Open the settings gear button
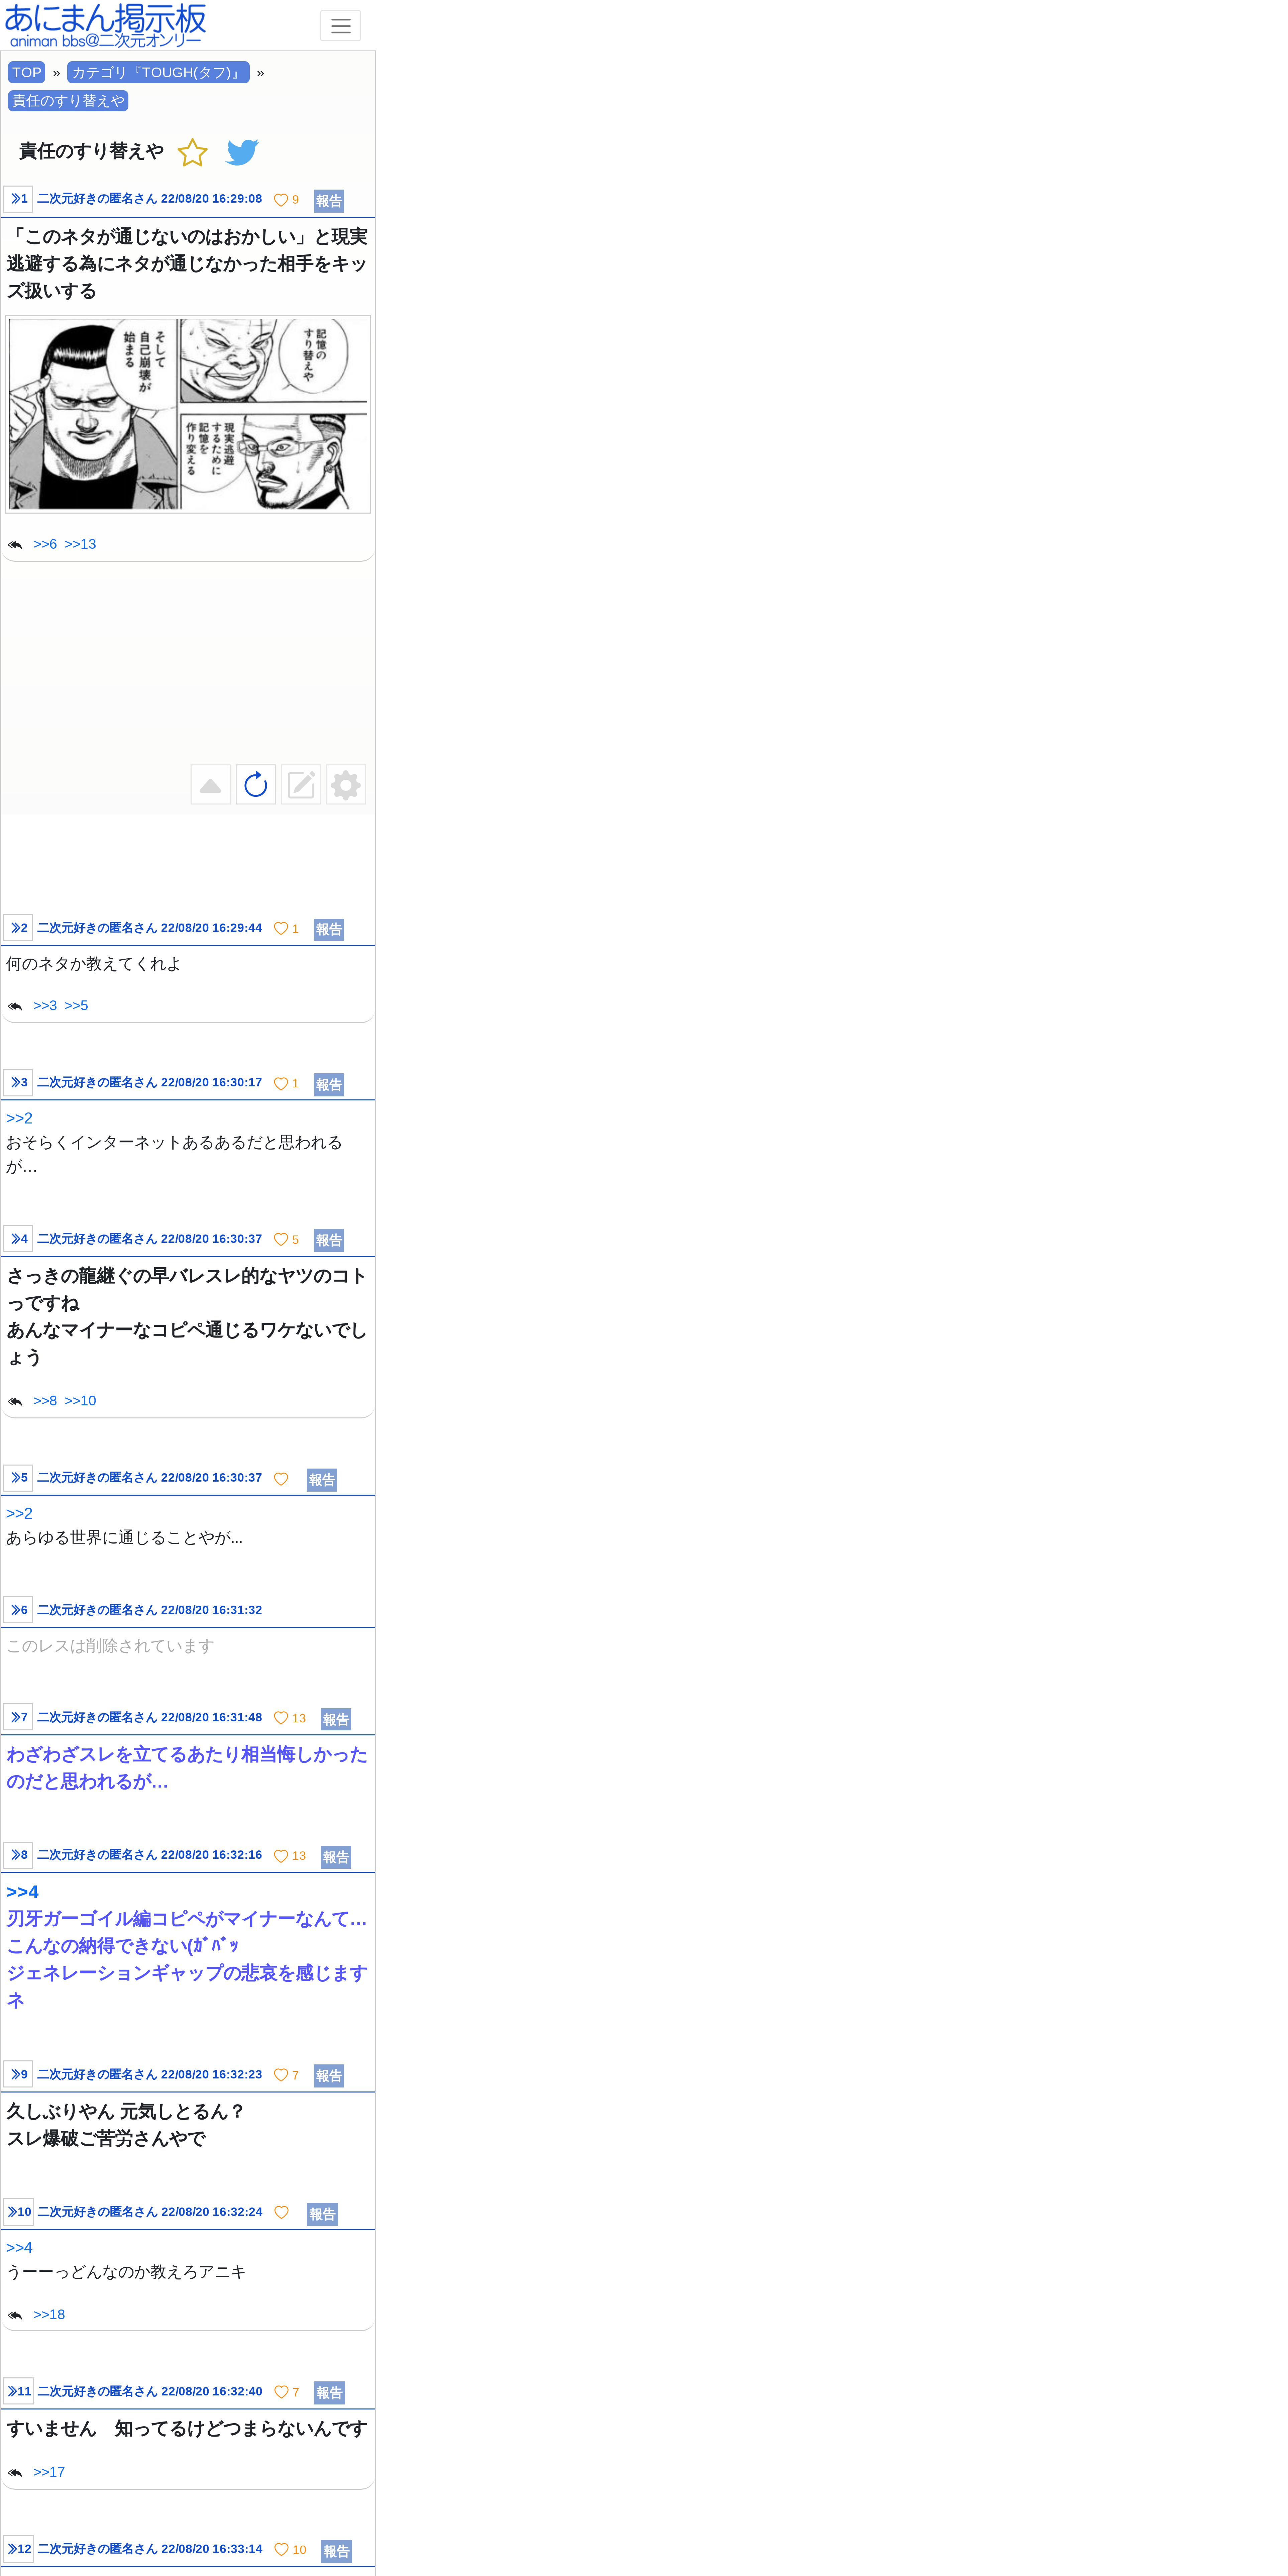This screenshot has height=2576, width=1288. [346, 785]
